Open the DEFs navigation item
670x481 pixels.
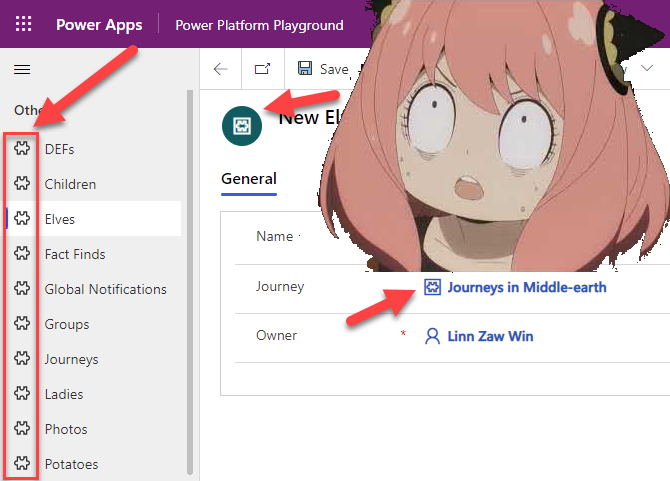[93, 149]
